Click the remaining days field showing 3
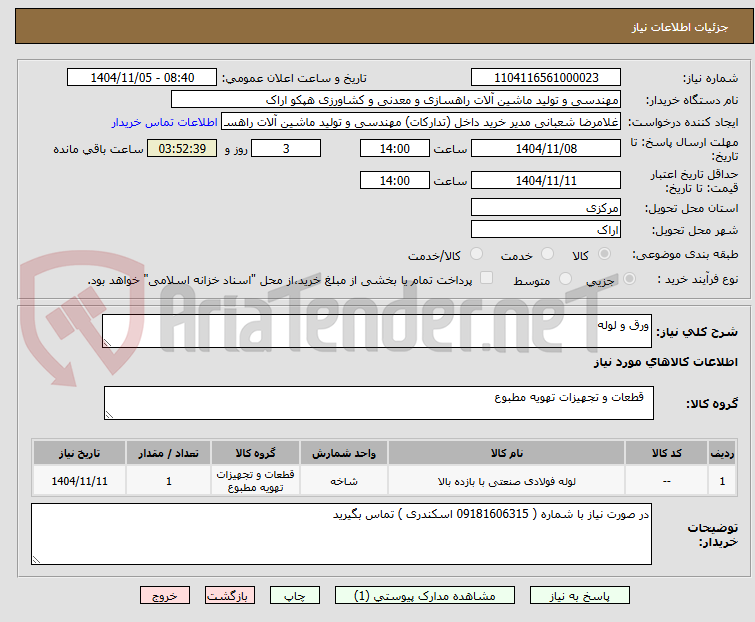 click(286, 148)
